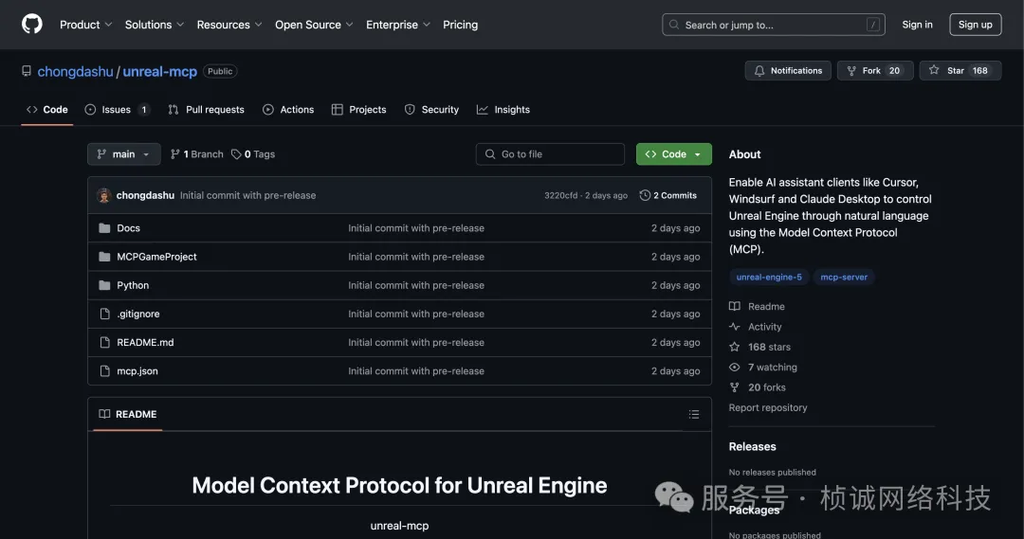Open commit author chongdashu link
The width and height of the screenshot is (1024, 539).
click(x=145, y=195)
